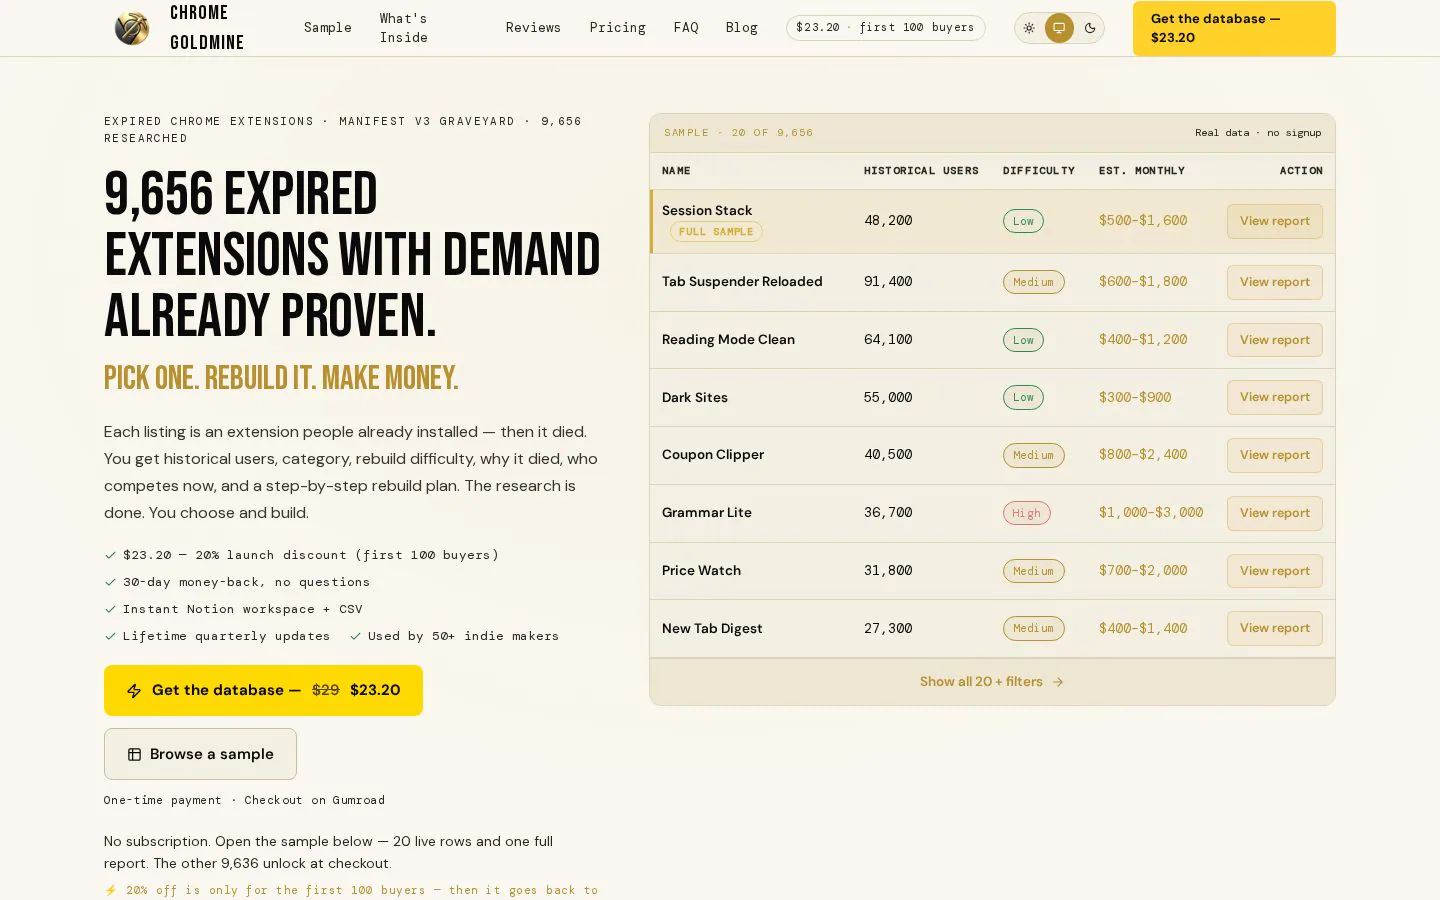Switch to the dark theme moon icon
This screenshot has width=1440, height=900.
(x=1090, y=28)
